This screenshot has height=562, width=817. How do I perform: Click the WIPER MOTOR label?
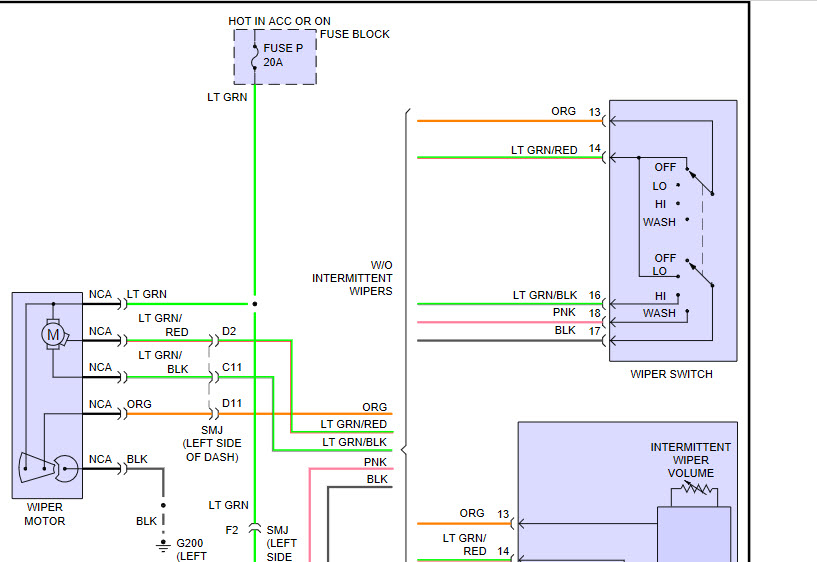45,514
